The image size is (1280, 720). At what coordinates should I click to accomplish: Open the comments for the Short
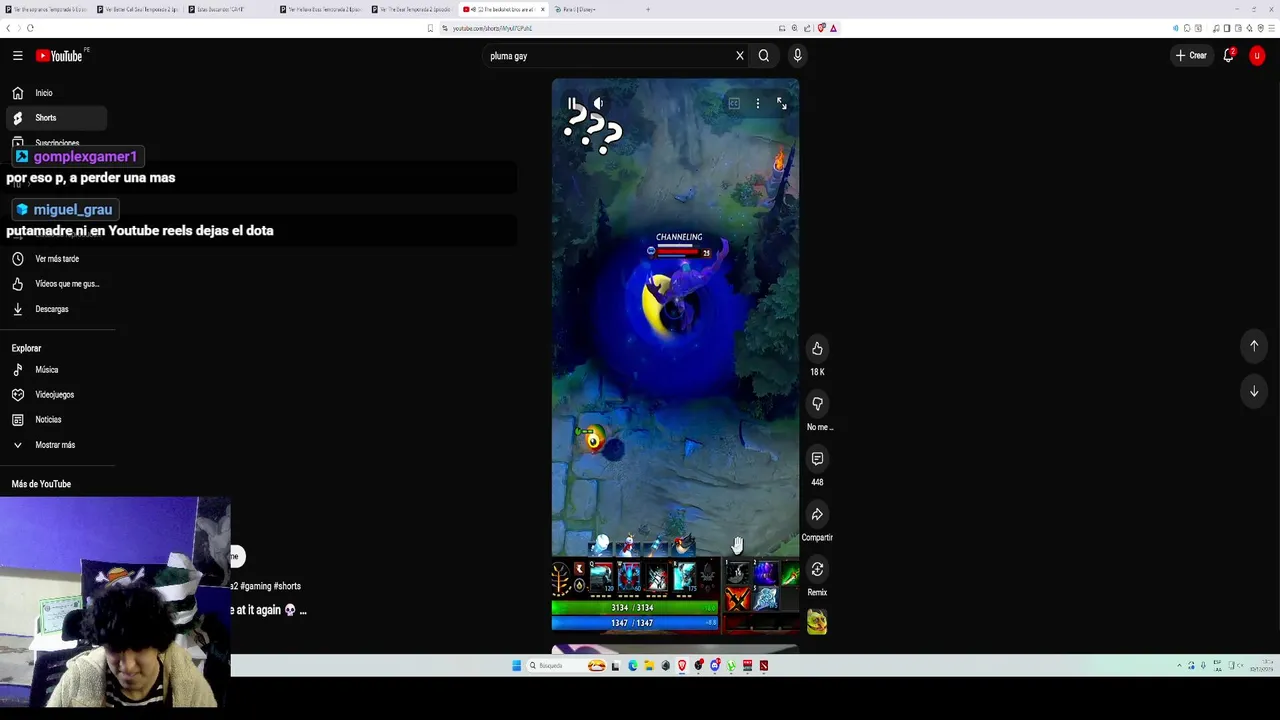pos(817,458)
